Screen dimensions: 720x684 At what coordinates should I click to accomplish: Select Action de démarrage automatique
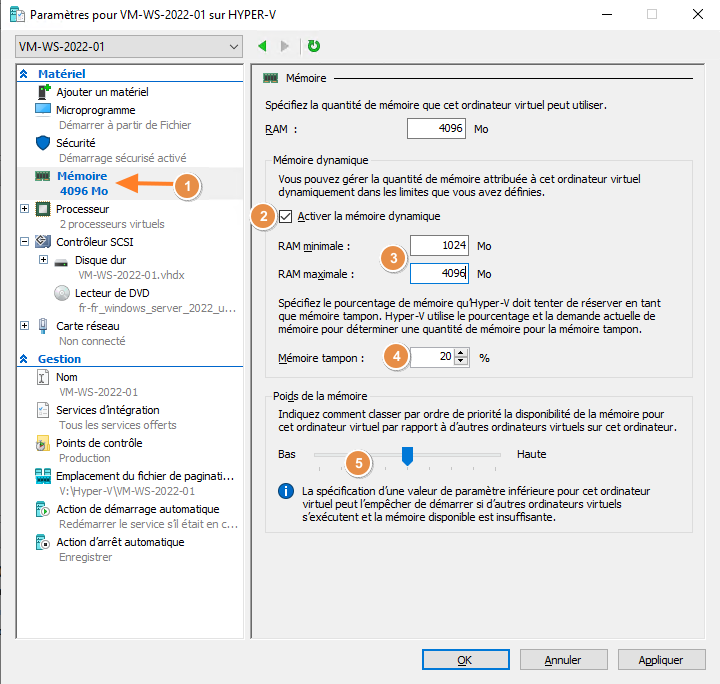click(x=138, y=509)
